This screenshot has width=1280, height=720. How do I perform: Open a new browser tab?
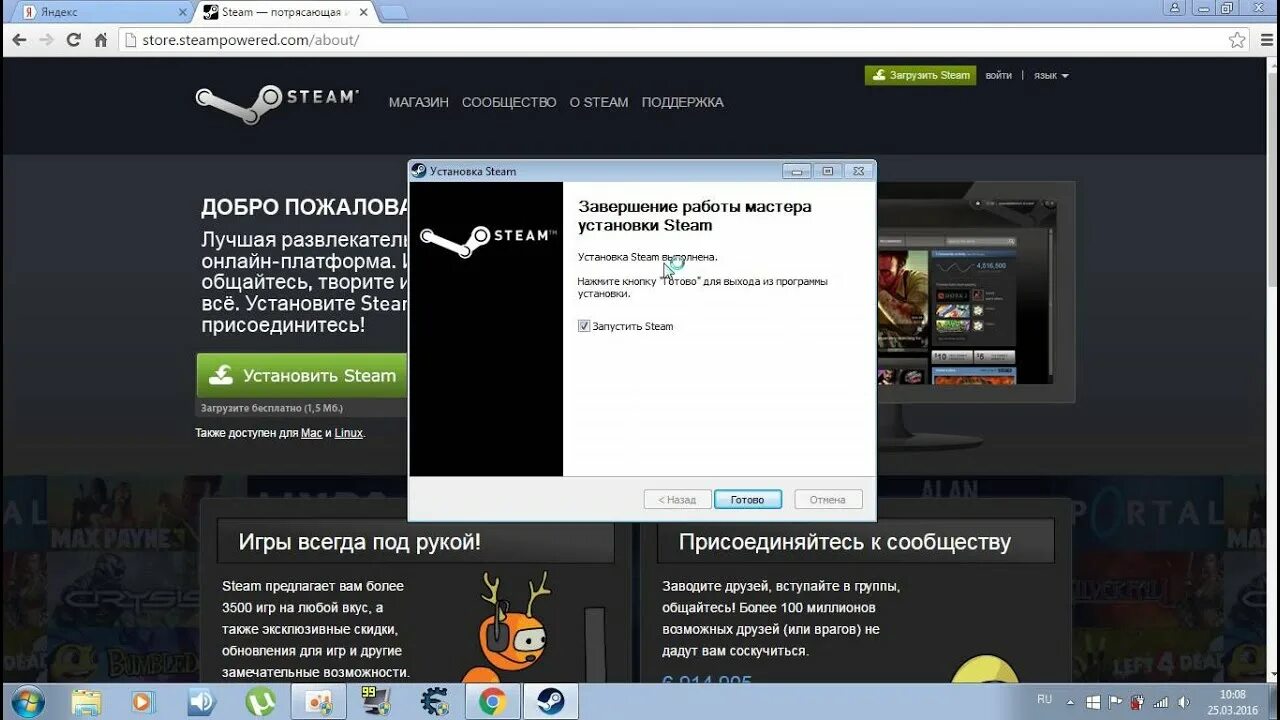click(x=393, y=13)
